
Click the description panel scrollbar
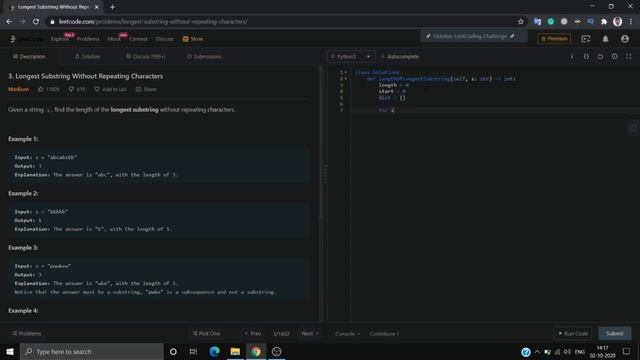(320, 143)
